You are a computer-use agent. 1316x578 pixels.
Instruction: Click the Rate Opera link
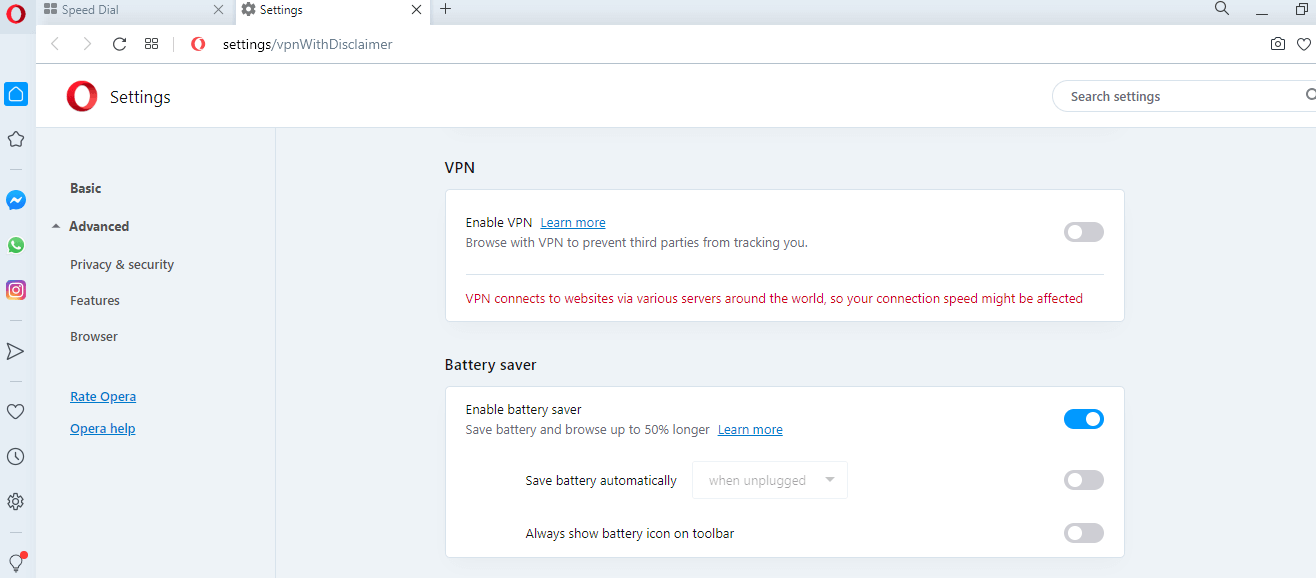pos(102,396)
